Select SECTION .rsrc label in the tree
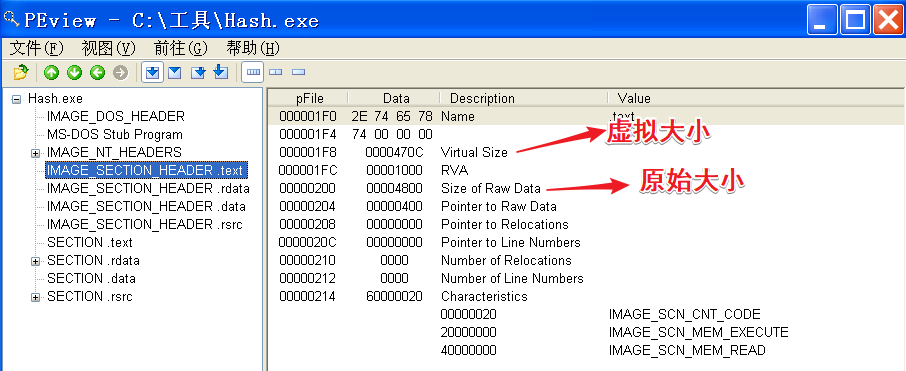 [x=90, y=296]
